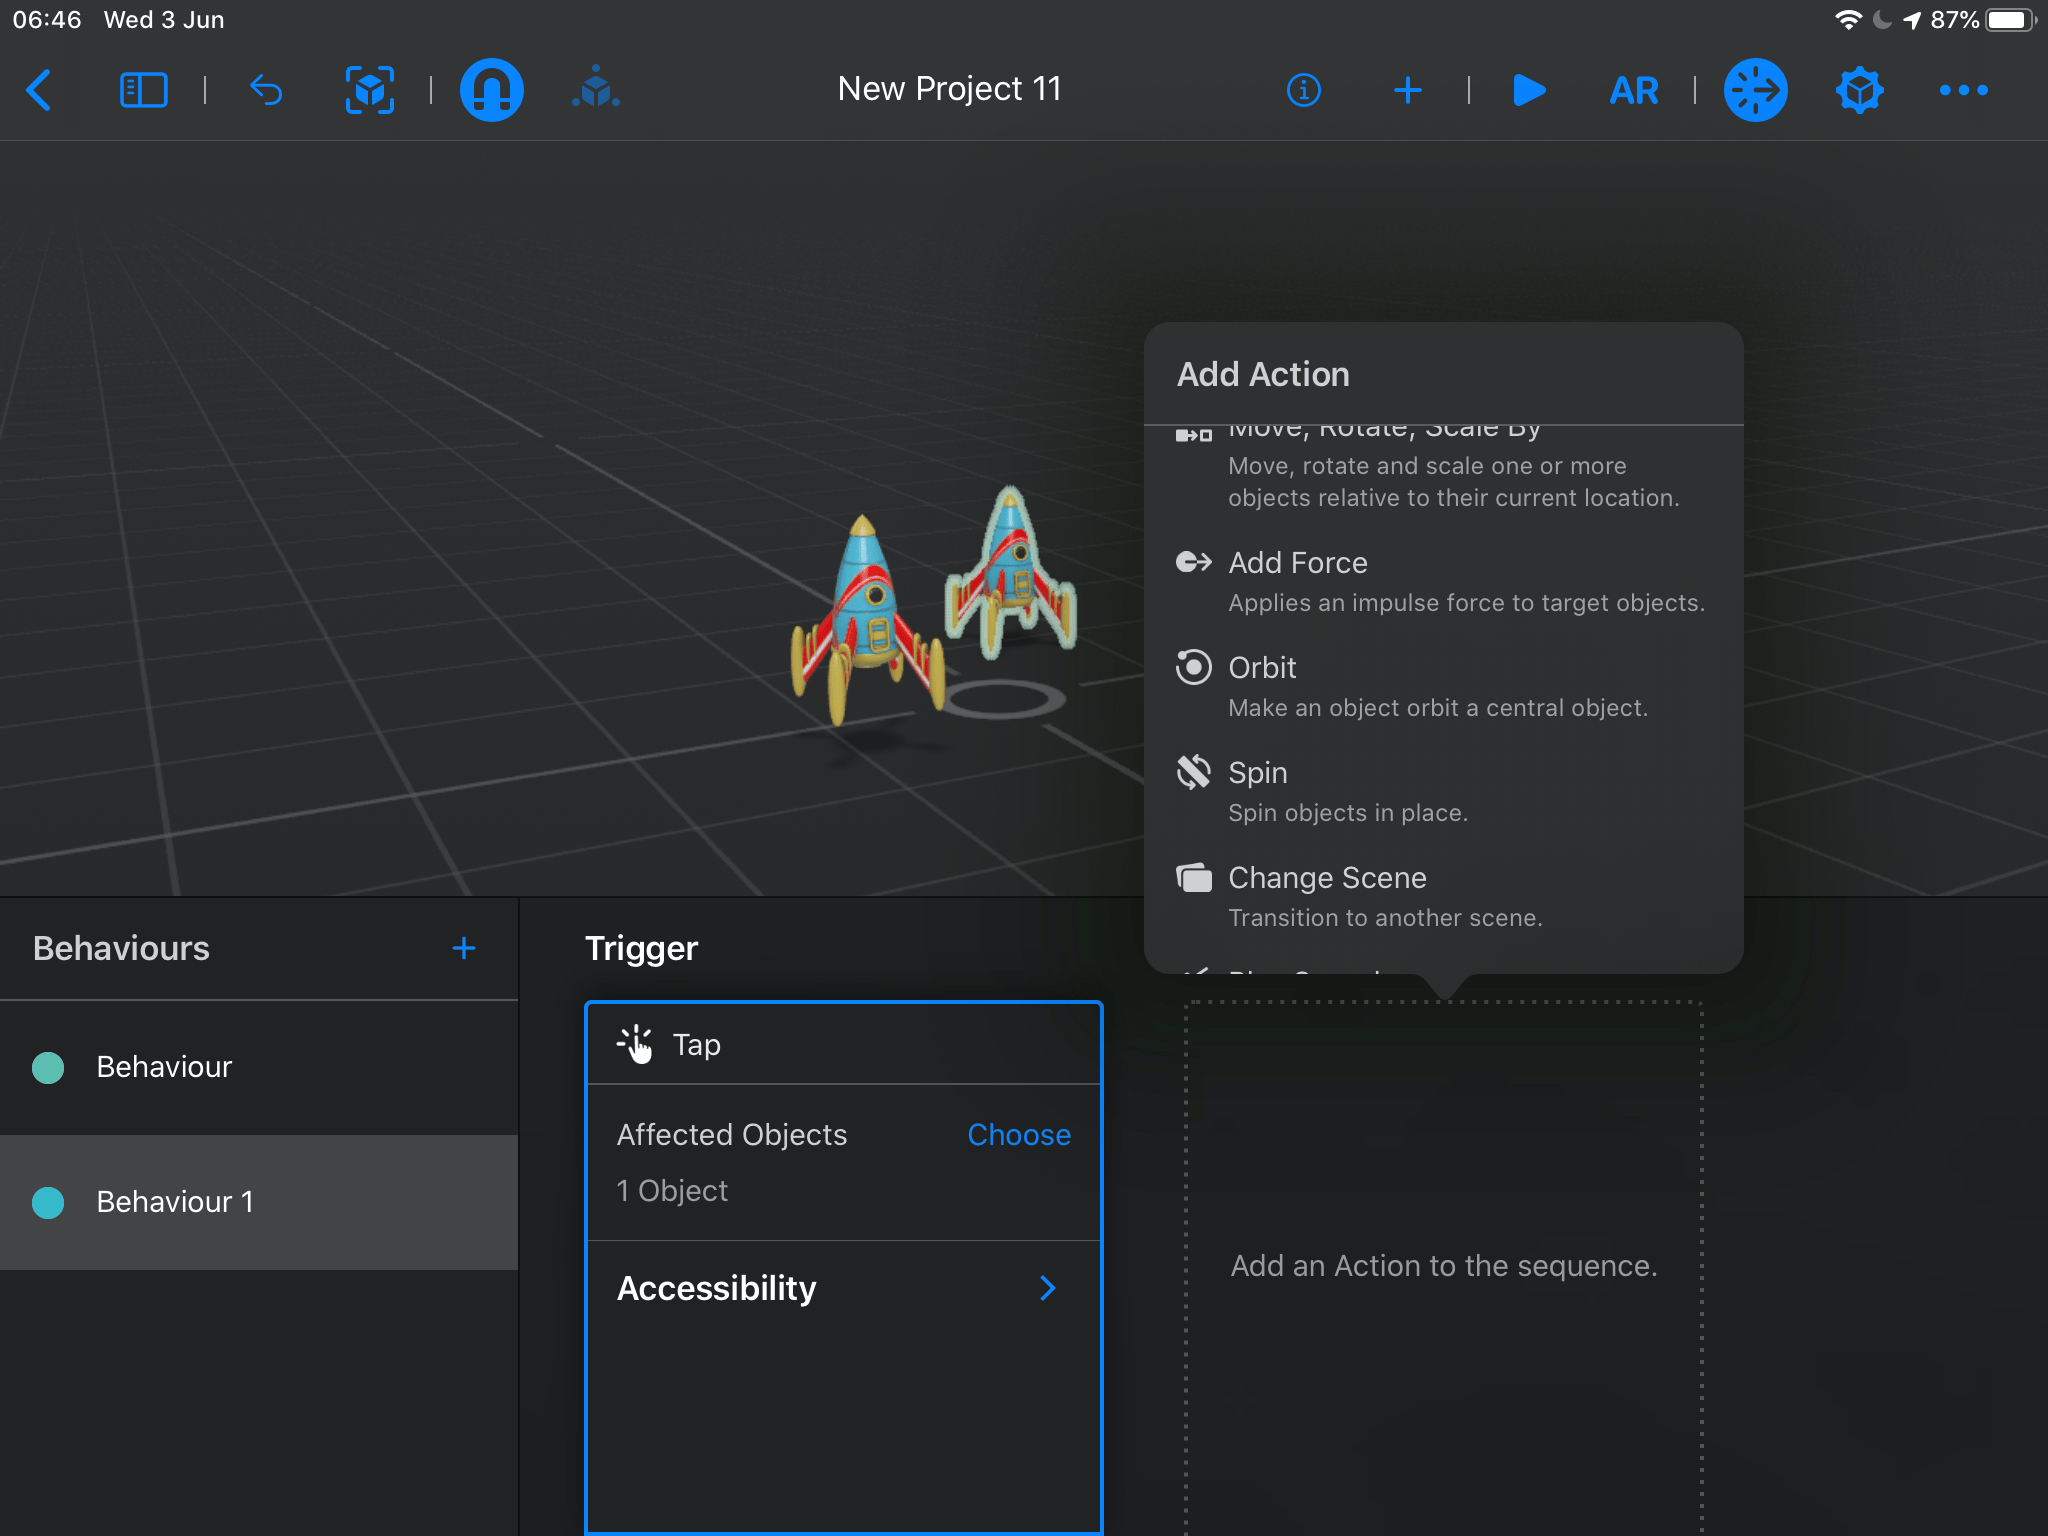Click the undo arrow icon
Image resolution: width=2048 pixels, height=1536 pixels.
(266, 90)
